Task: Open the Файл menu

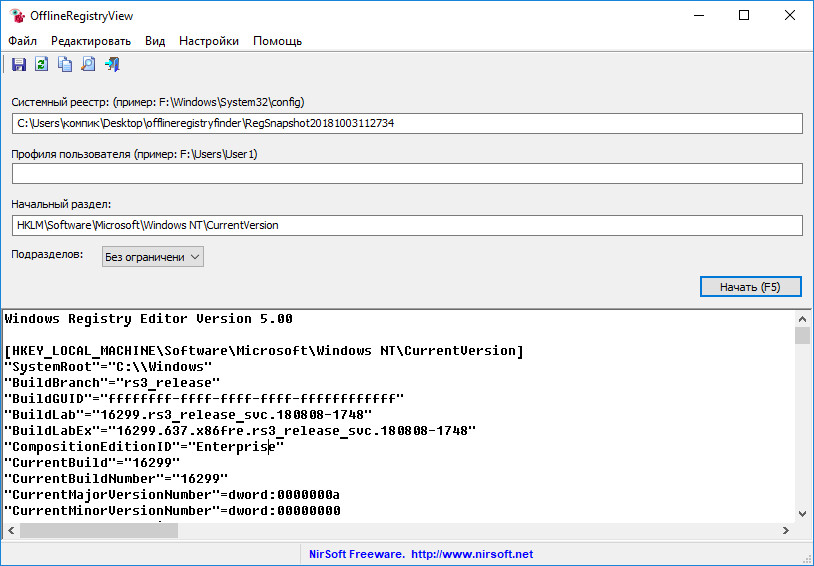Action: coord(22,41)
